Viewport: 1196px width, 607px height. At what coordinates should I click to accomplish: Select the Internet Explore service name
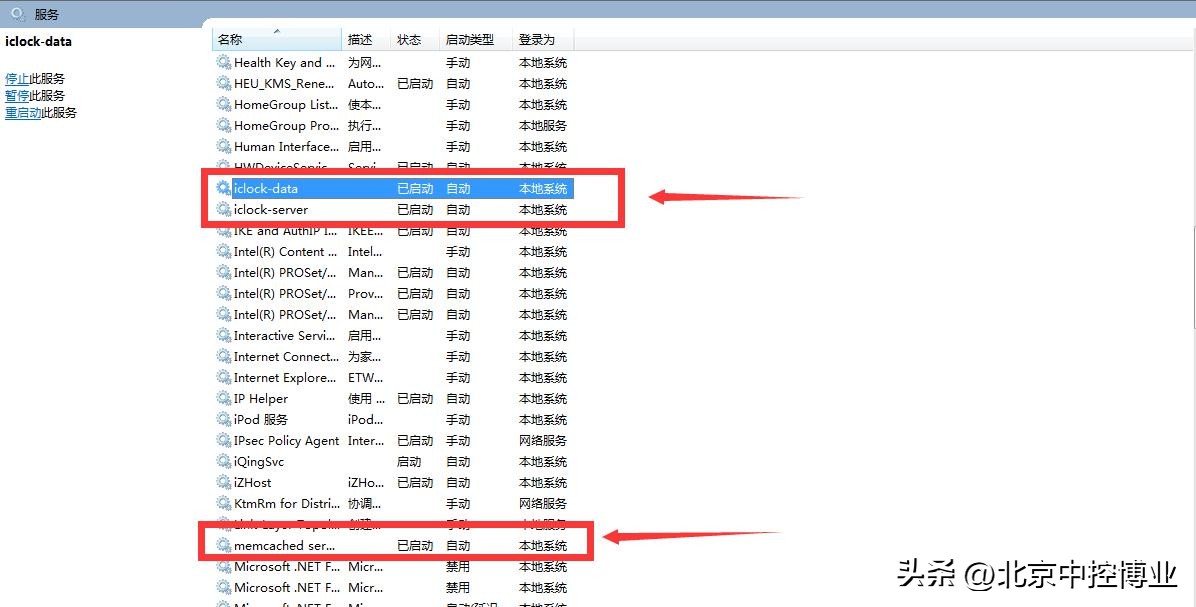click(x=285, y=377)
